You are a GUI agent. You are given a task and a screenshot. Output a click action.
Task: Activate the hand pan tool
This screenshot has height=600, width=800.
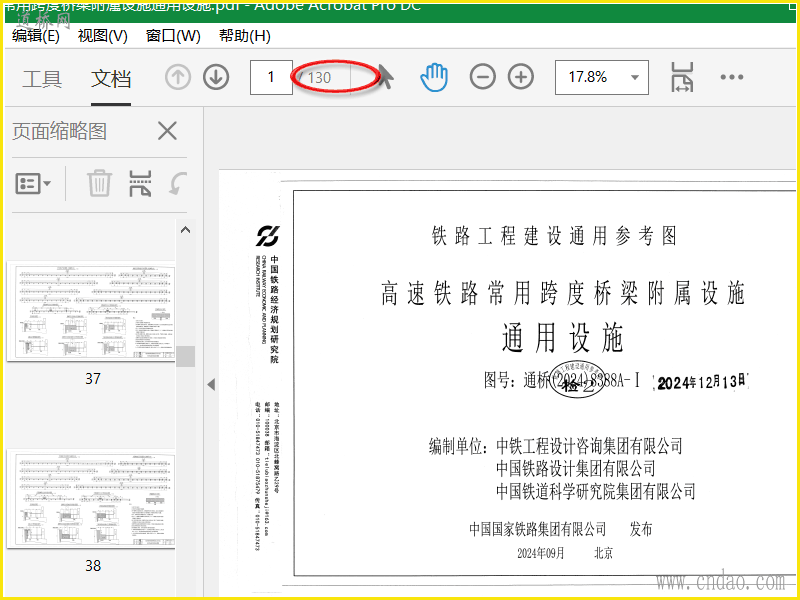click(434, 78)
